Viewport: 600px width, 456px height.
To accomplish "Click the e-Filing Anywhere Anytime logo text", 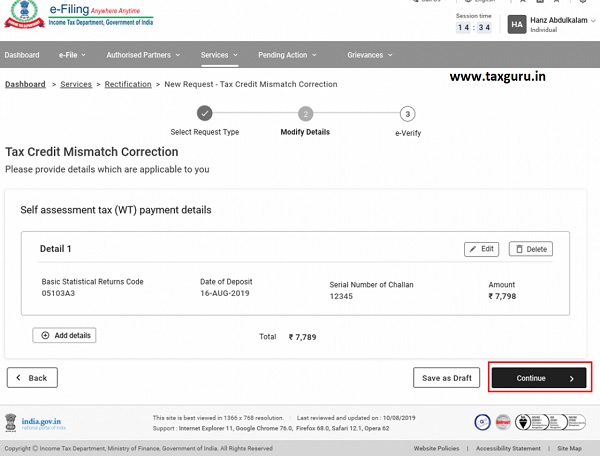I will (95, 10).
